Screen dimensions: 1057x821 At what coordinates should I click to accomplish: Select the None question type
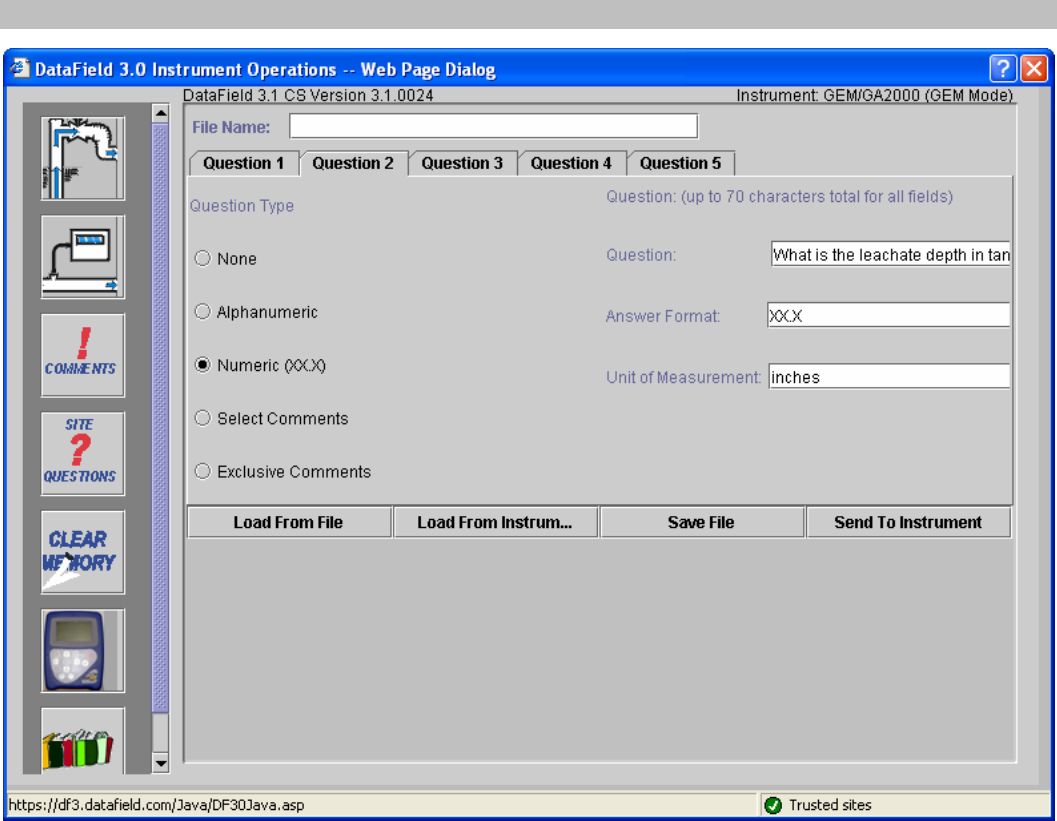coord(202,258)
